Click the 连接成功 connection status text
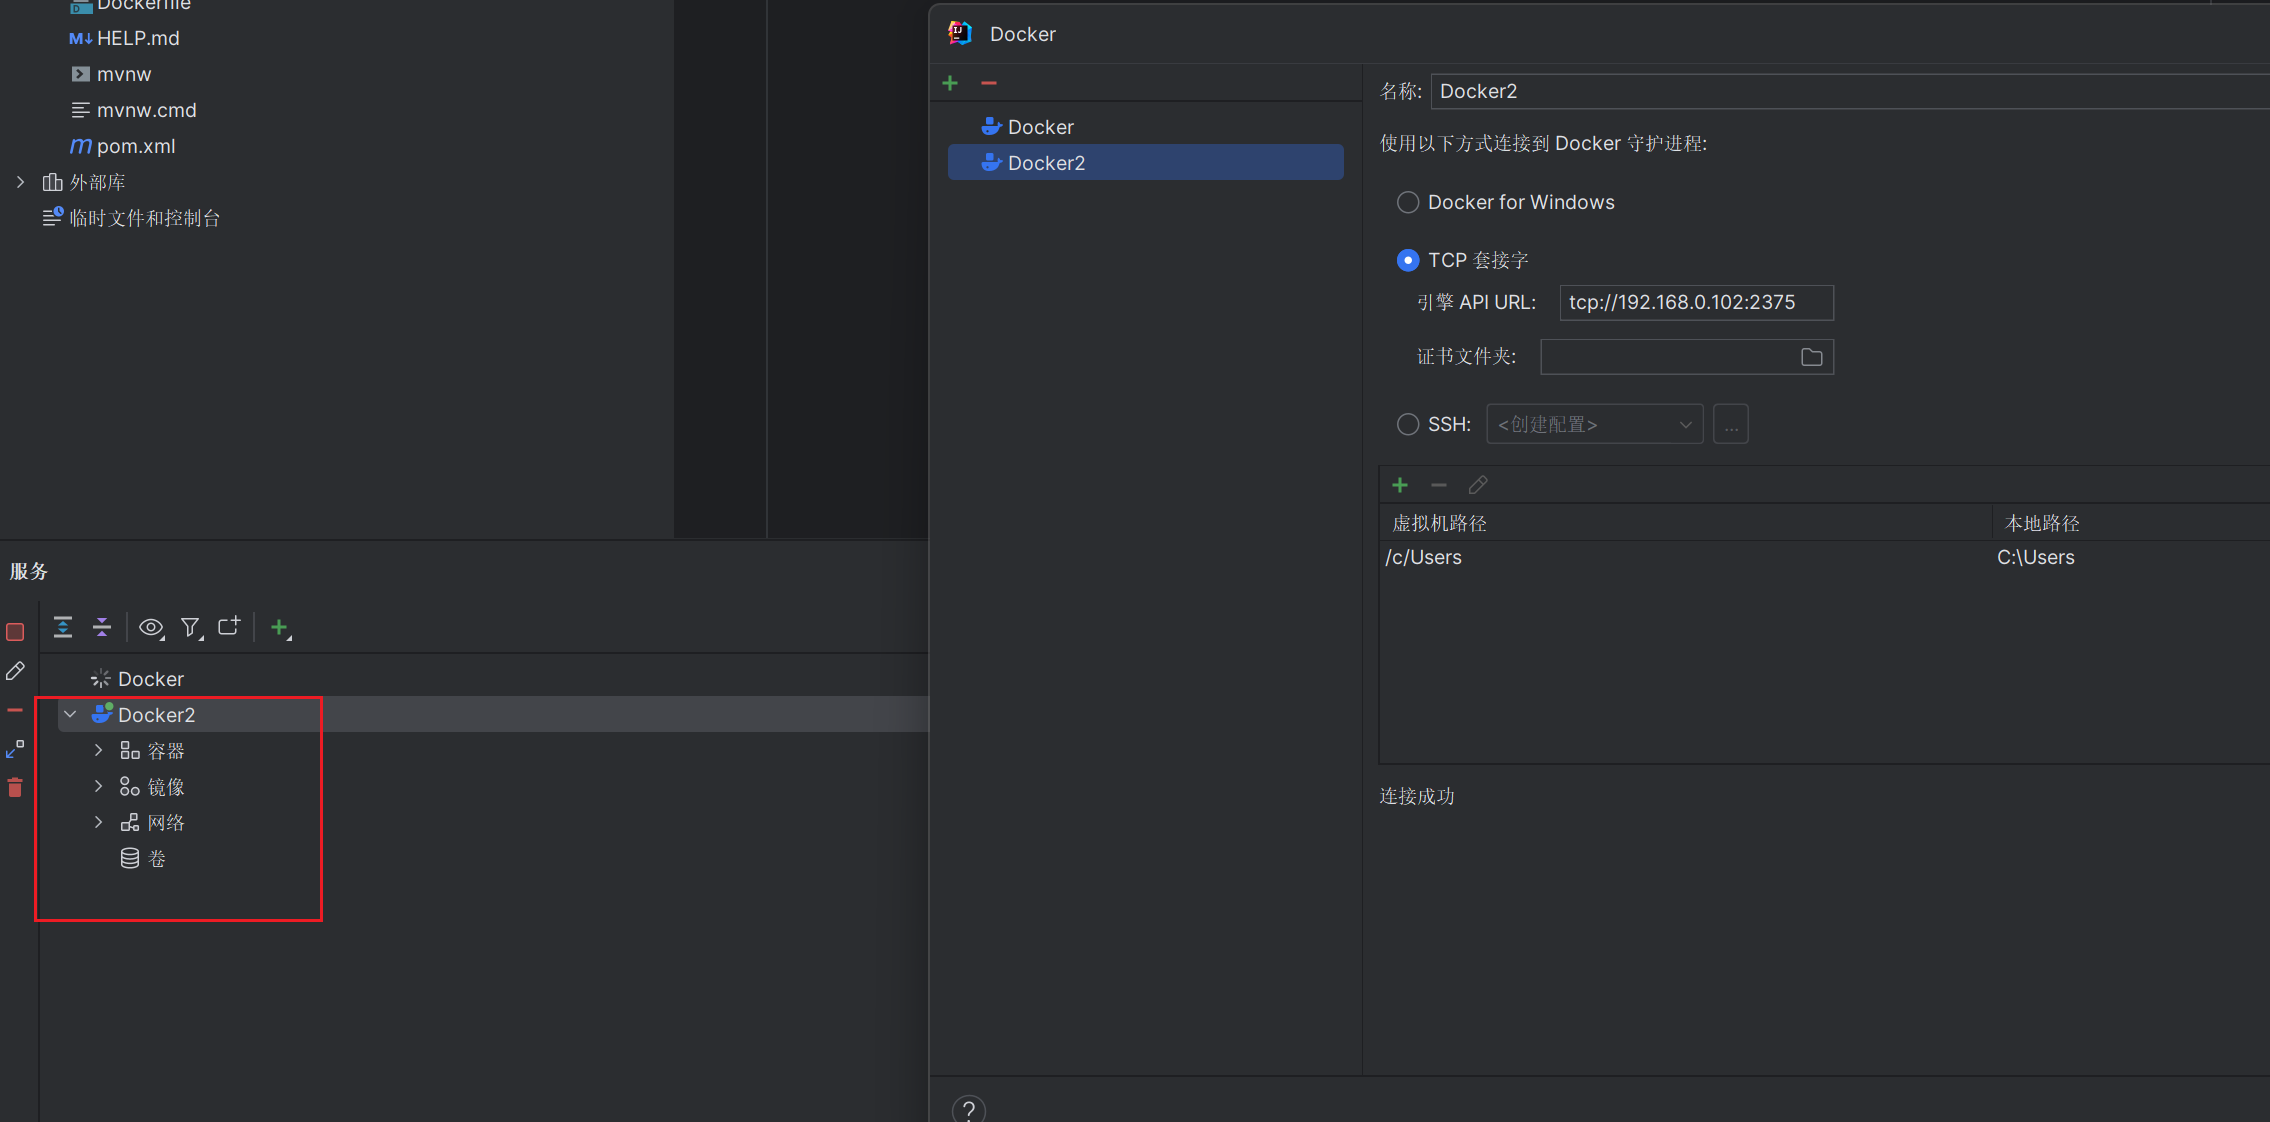Image resolution: width=2270 pixels, height=1122 pixels. coord(1417,796)
